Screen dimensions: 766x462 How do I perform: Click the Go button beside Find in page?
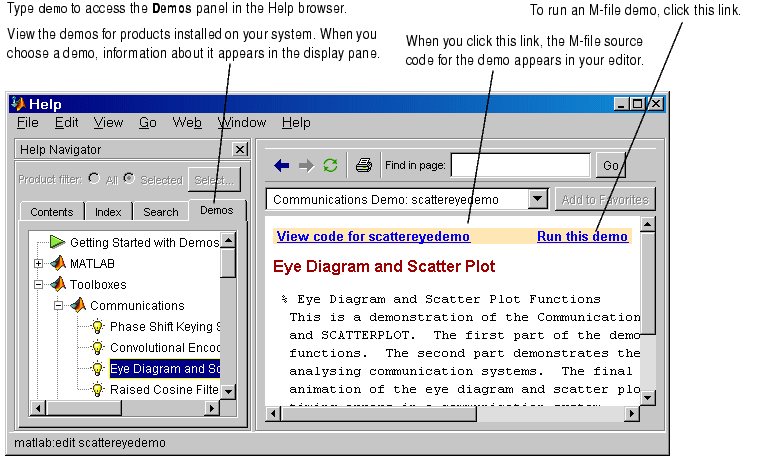click(x=611, y=166)
